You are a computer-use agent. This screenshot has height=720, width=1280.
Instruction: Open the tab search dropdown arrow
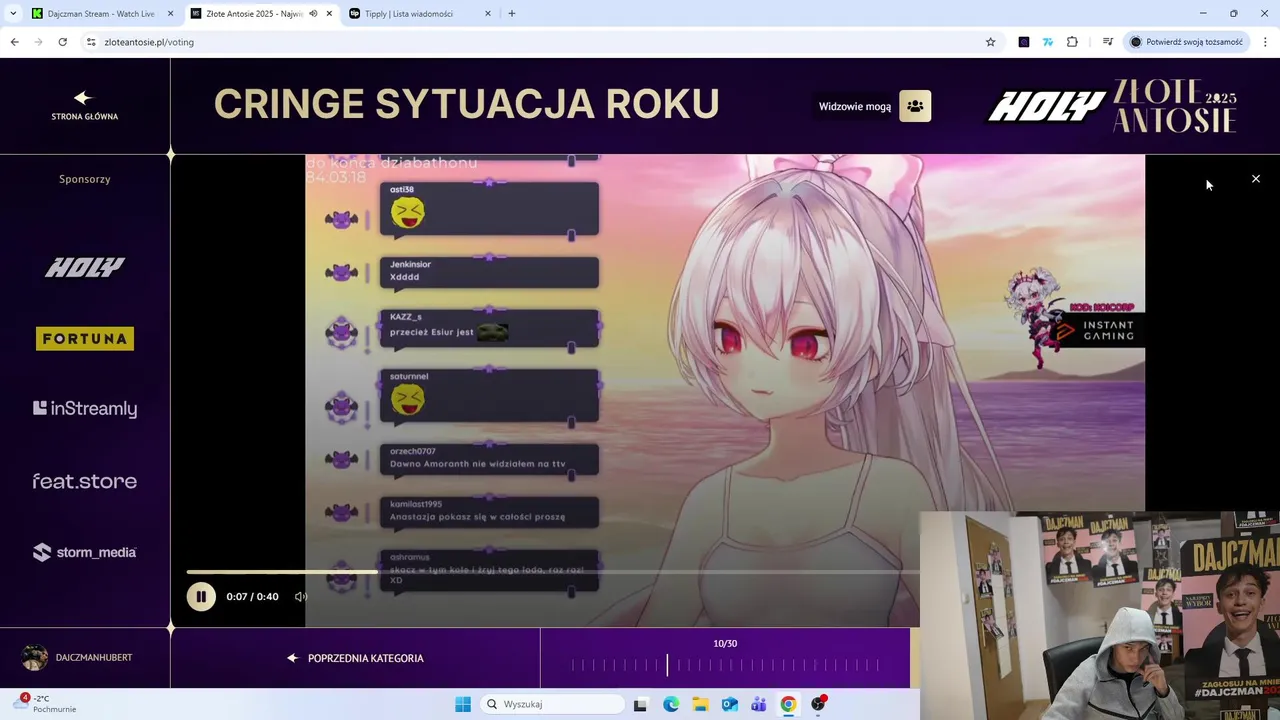pyautogui.click(x=13, y=14)
